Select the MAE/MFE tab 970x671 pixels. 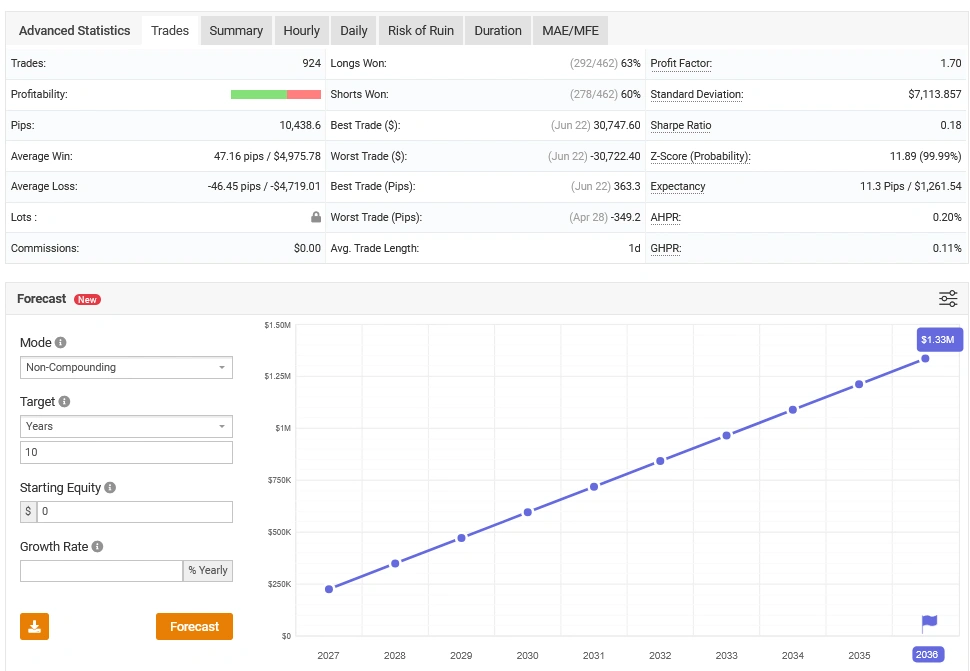point(570,30)
